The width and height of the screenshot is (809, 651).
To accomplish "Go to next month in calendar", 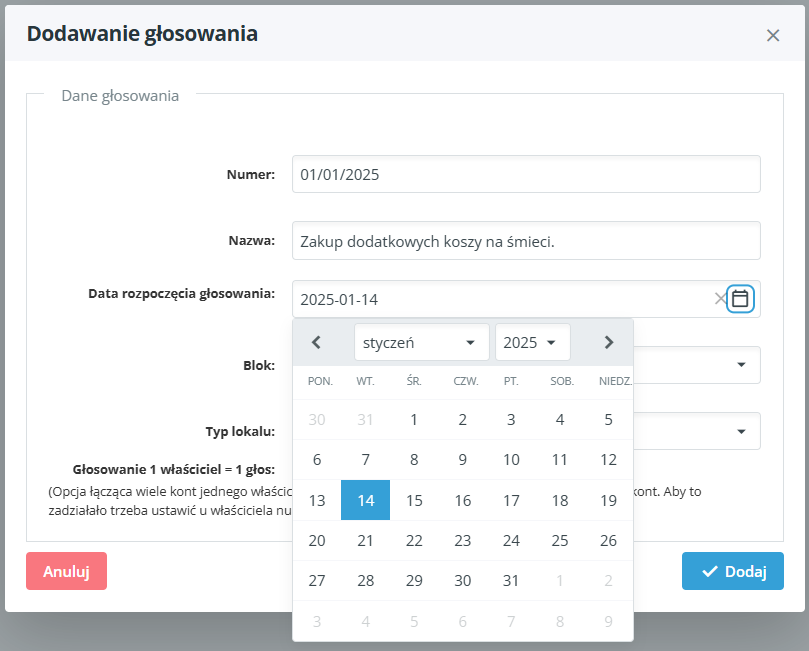I will click(609, 342).
